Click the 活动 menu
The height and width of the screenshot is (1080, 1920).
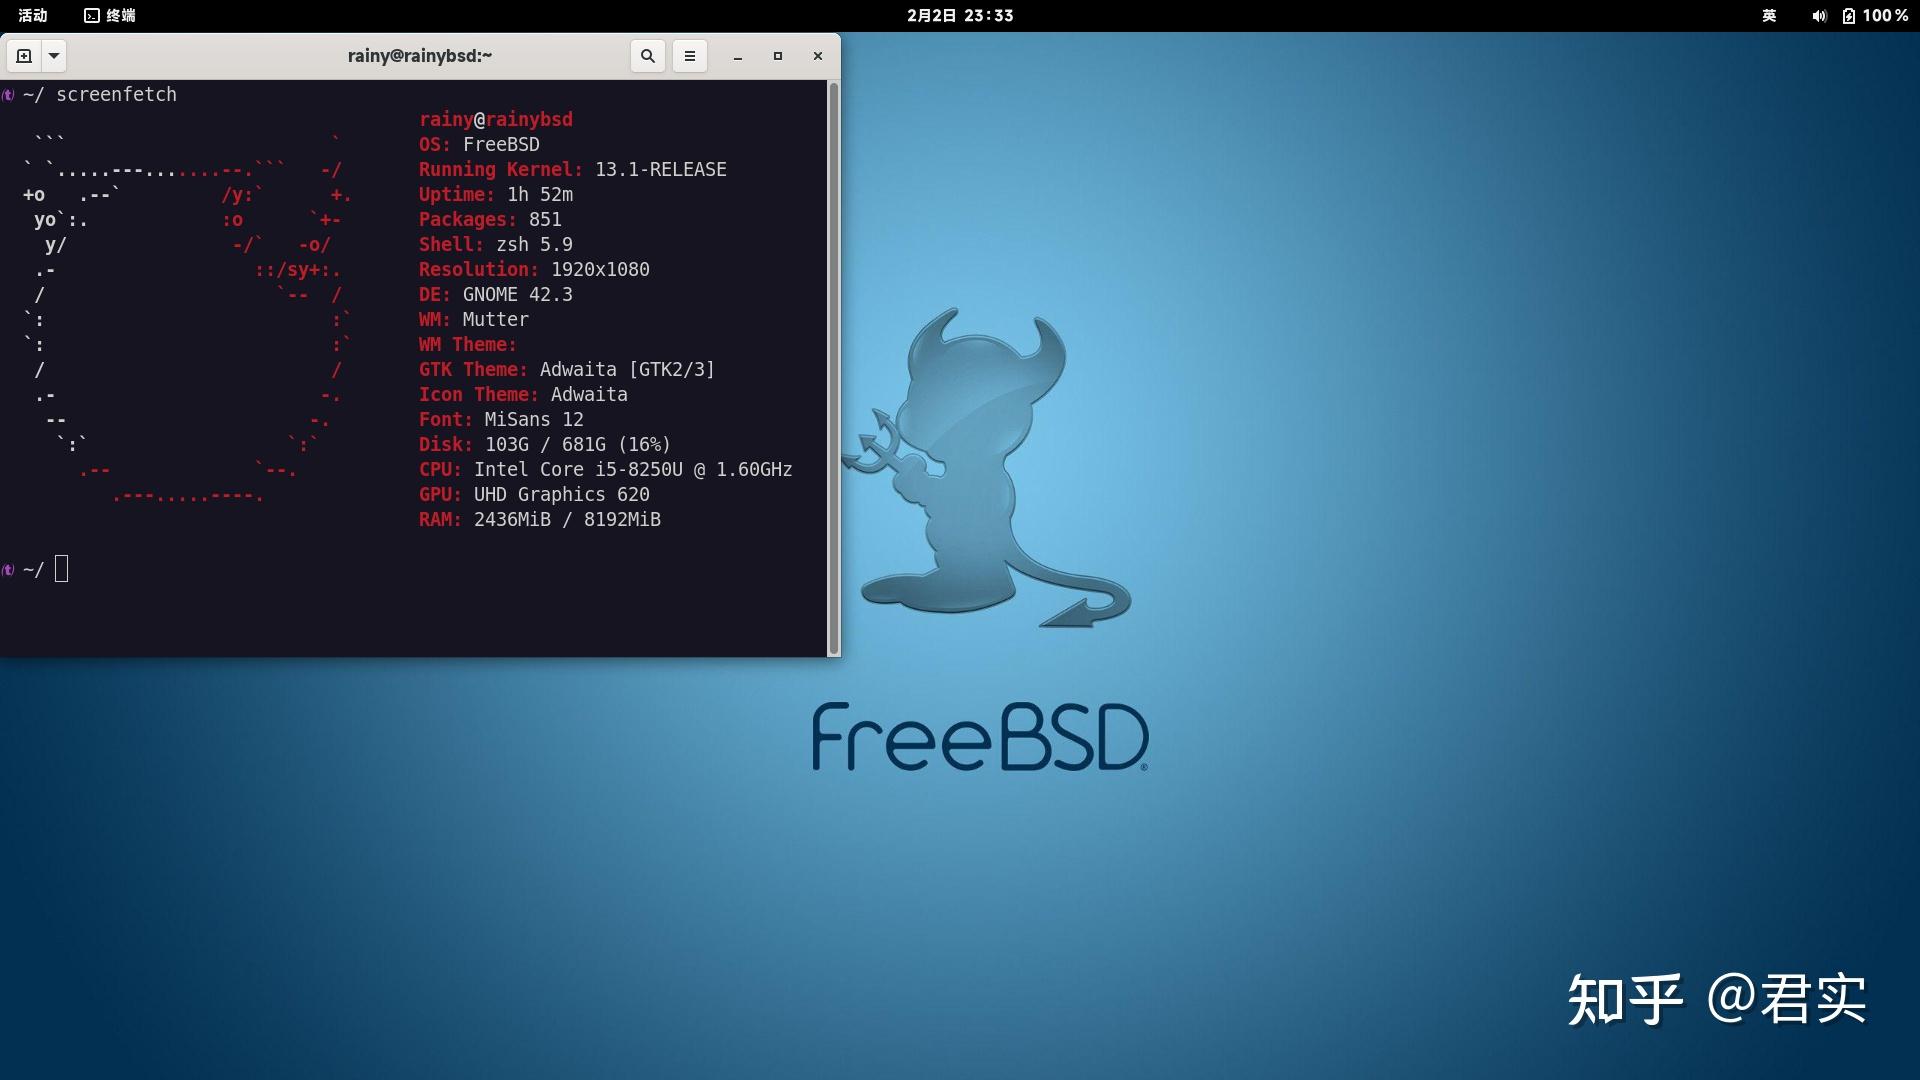(33, 15)
